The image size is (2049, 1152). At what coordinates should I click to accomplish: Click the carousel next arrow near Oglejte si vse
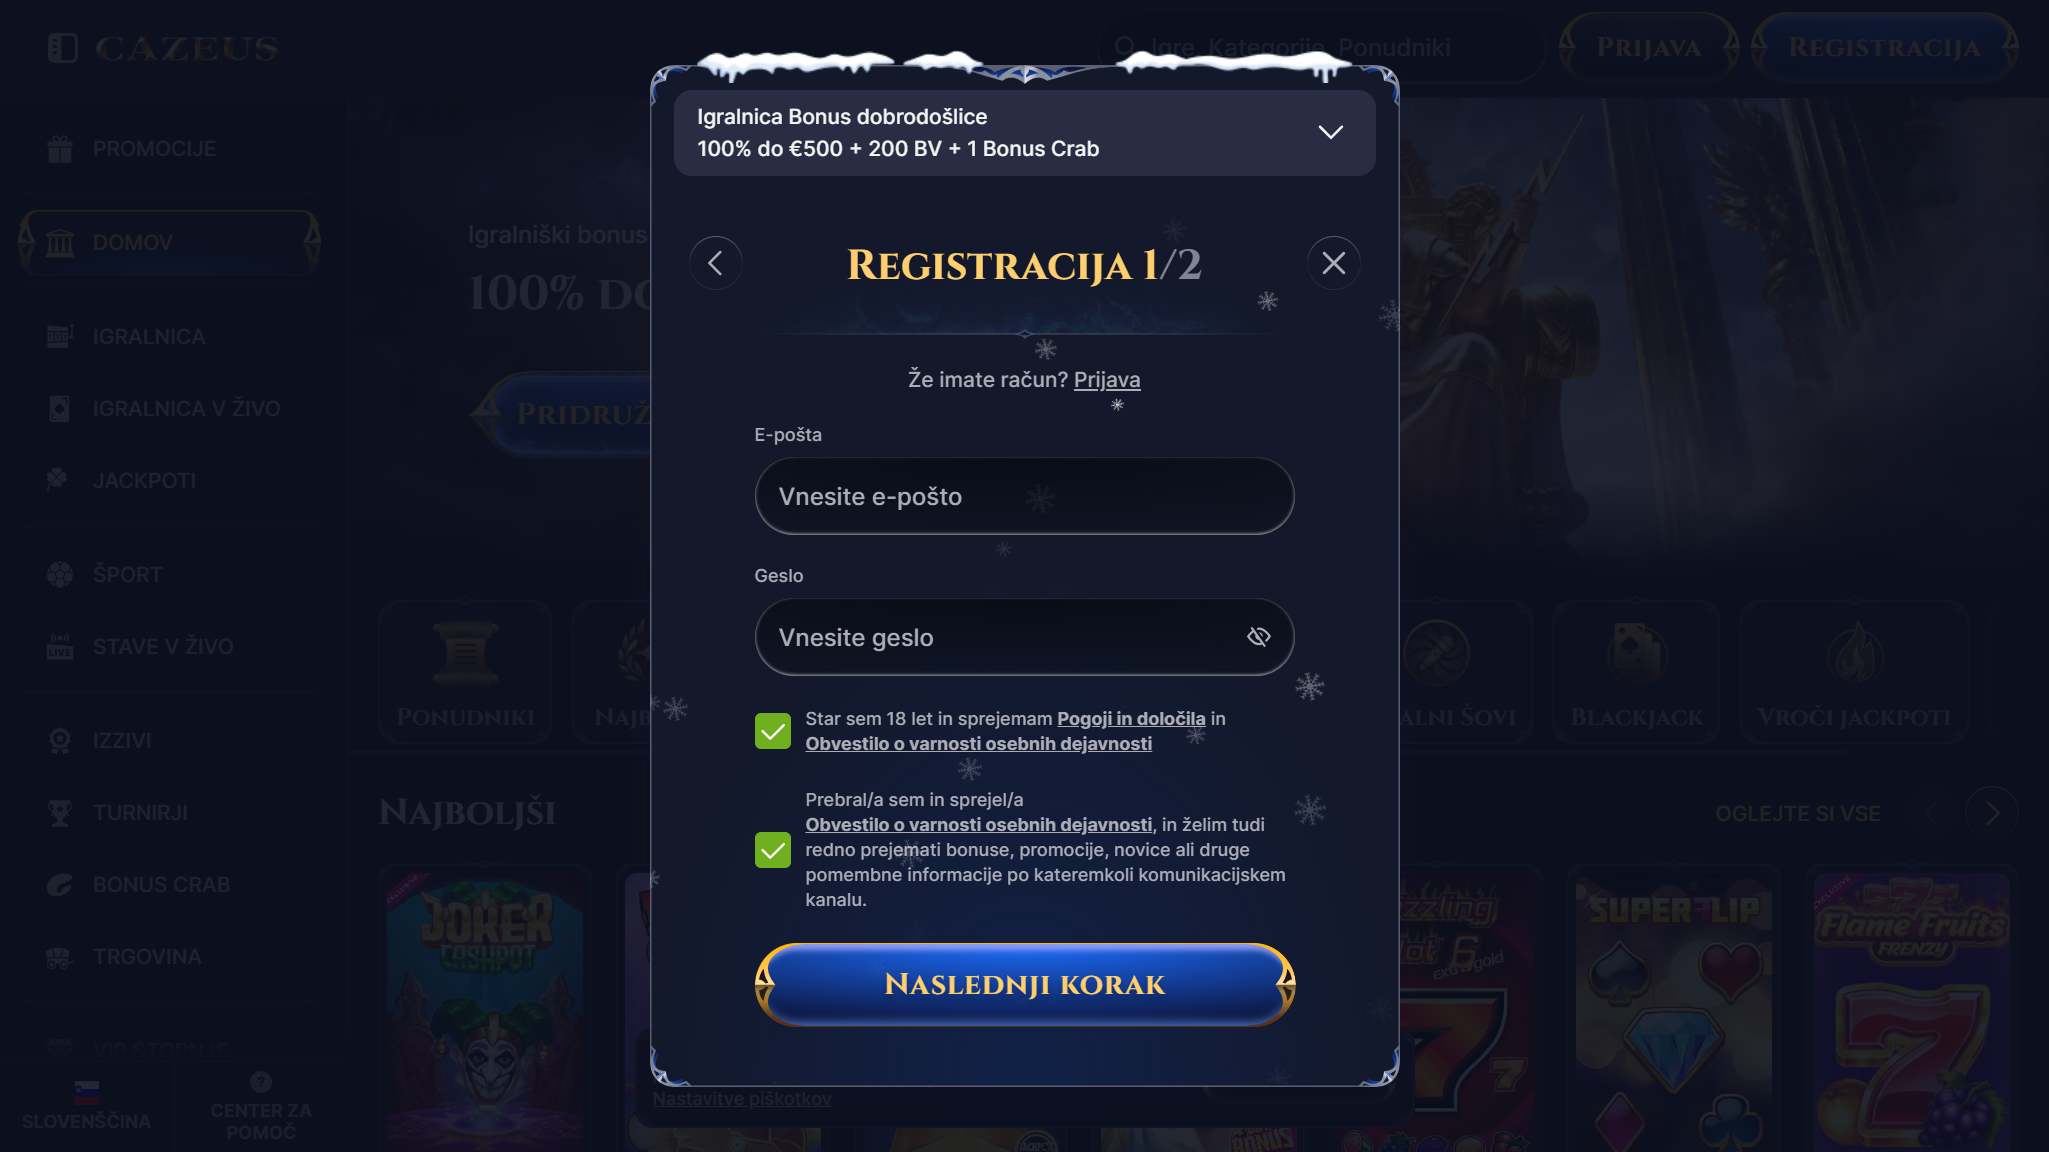[x=1991, y=813]
